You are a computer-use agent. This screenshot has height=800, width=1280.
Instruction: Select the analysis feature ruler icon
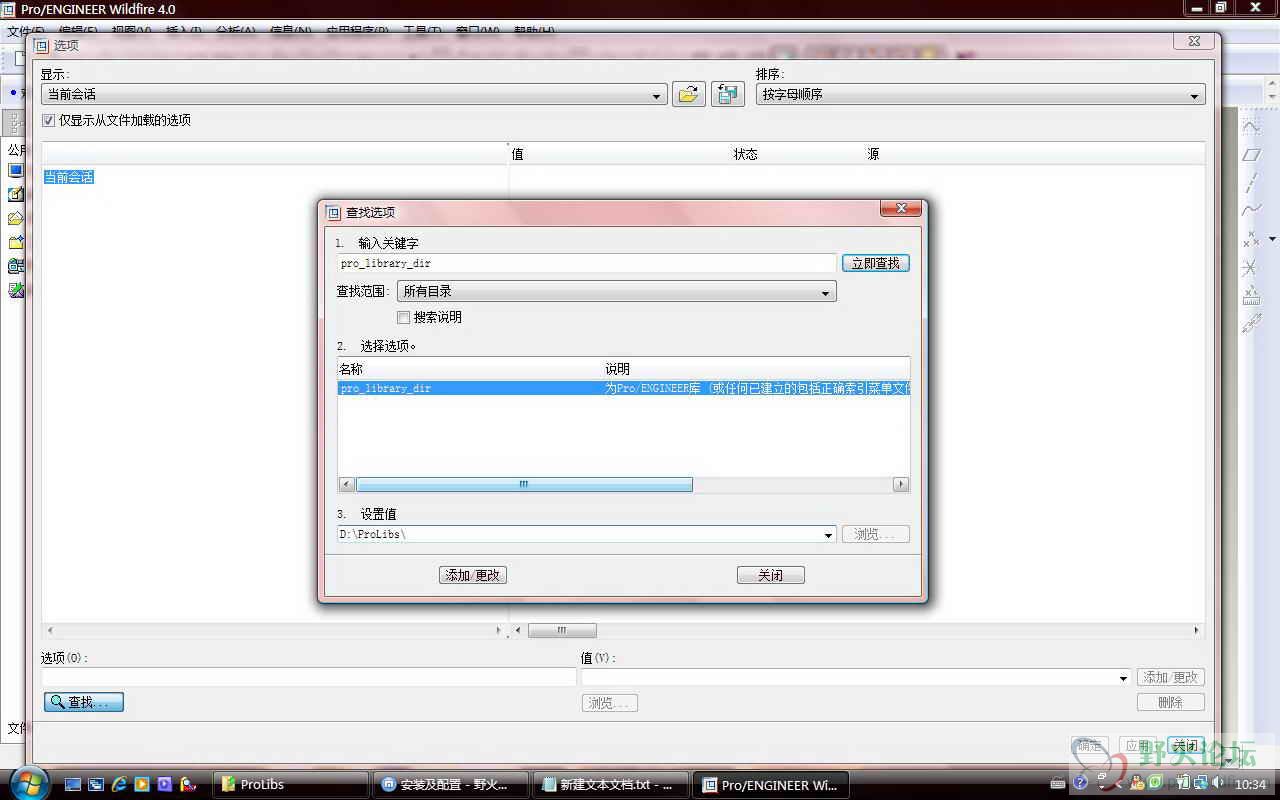pyautogui.click(x=1251, y=296)
